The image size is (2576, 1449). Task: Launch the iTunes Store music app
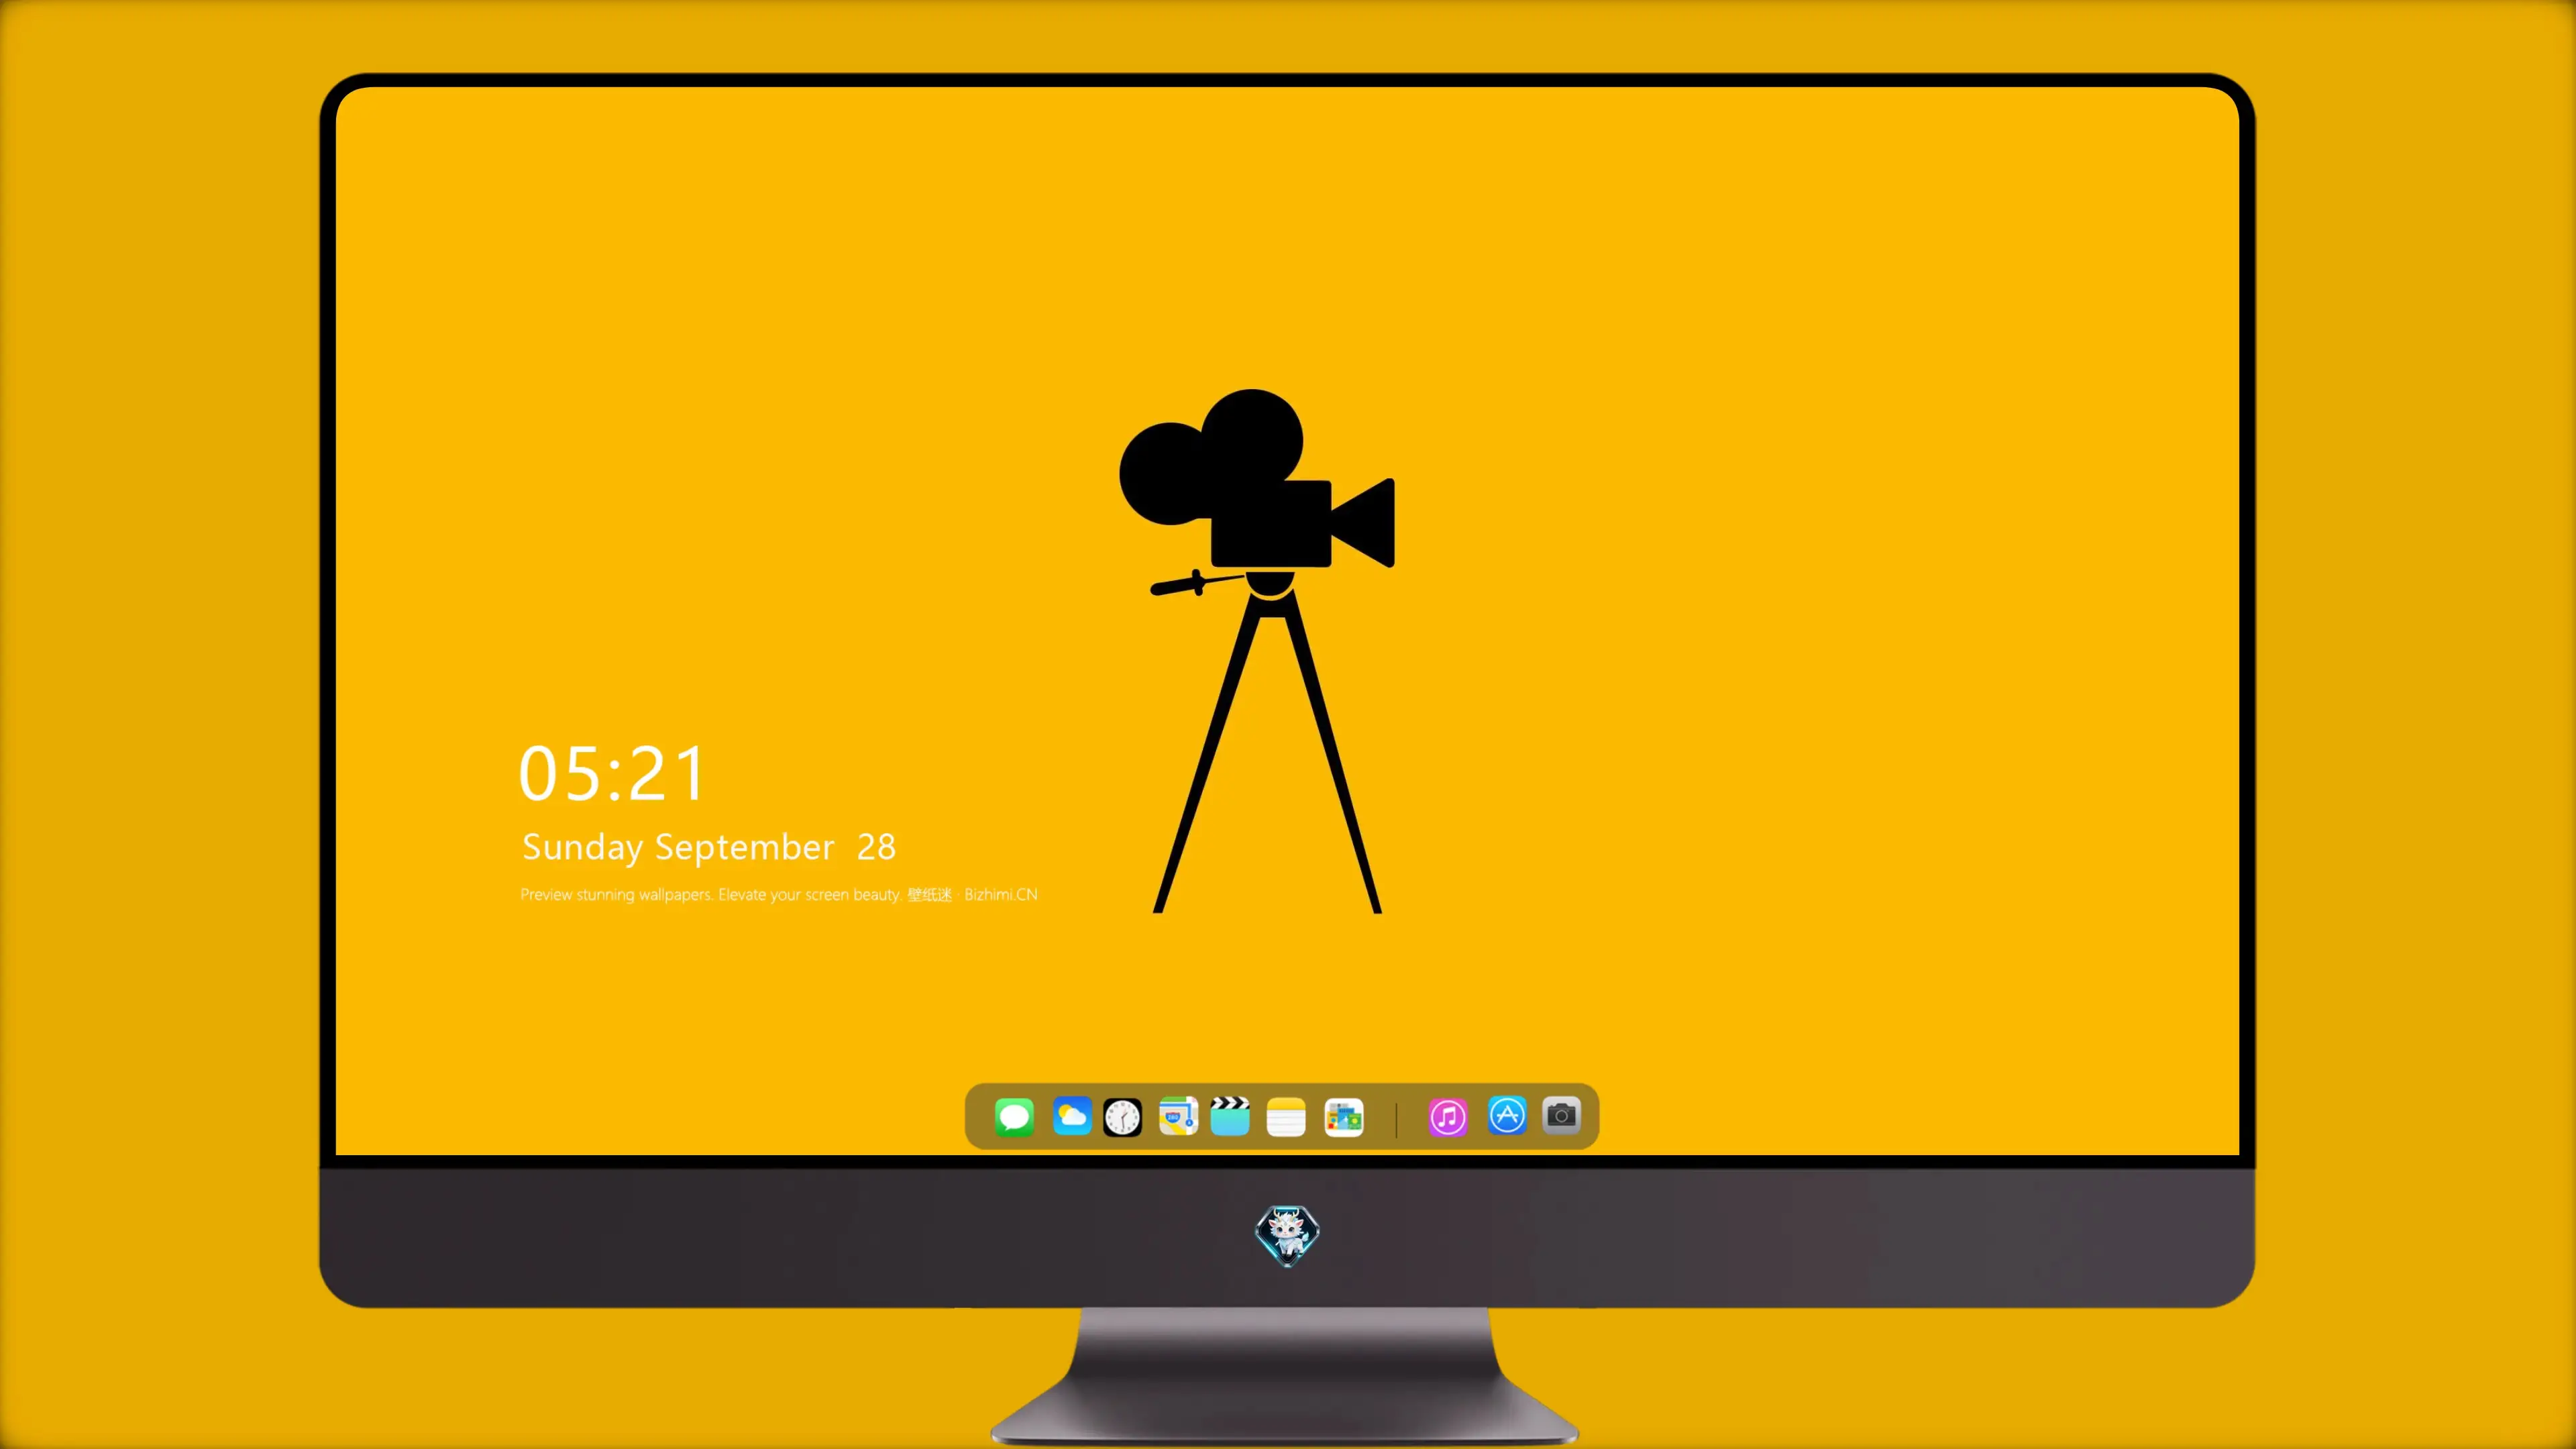(1448, 1117)
